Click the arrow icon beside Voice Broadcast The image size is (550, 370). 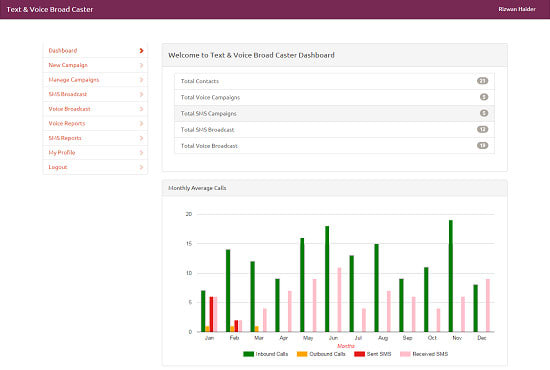coord(141,109)
